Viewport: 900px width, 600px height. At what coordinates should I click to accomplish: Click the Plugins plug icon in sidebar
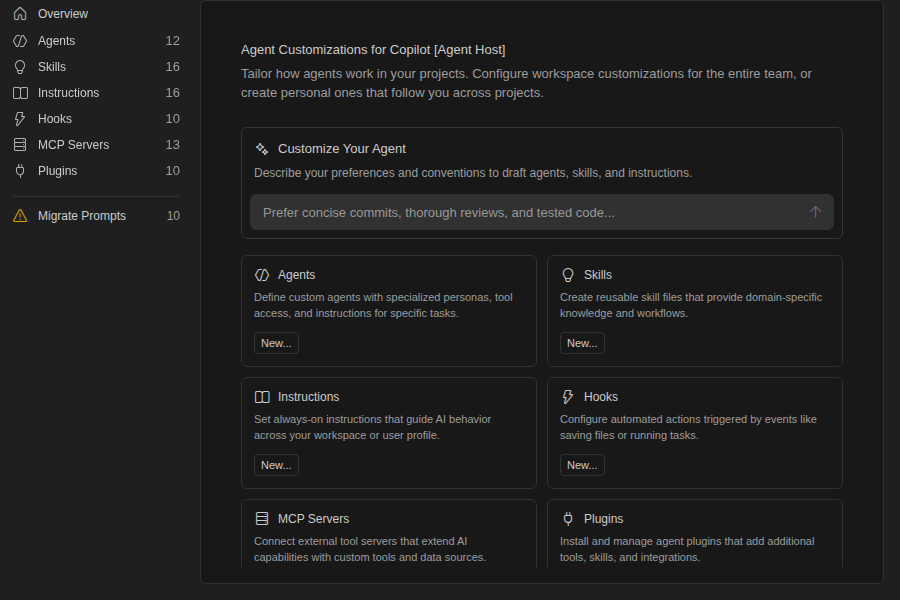tap(20, 171)
